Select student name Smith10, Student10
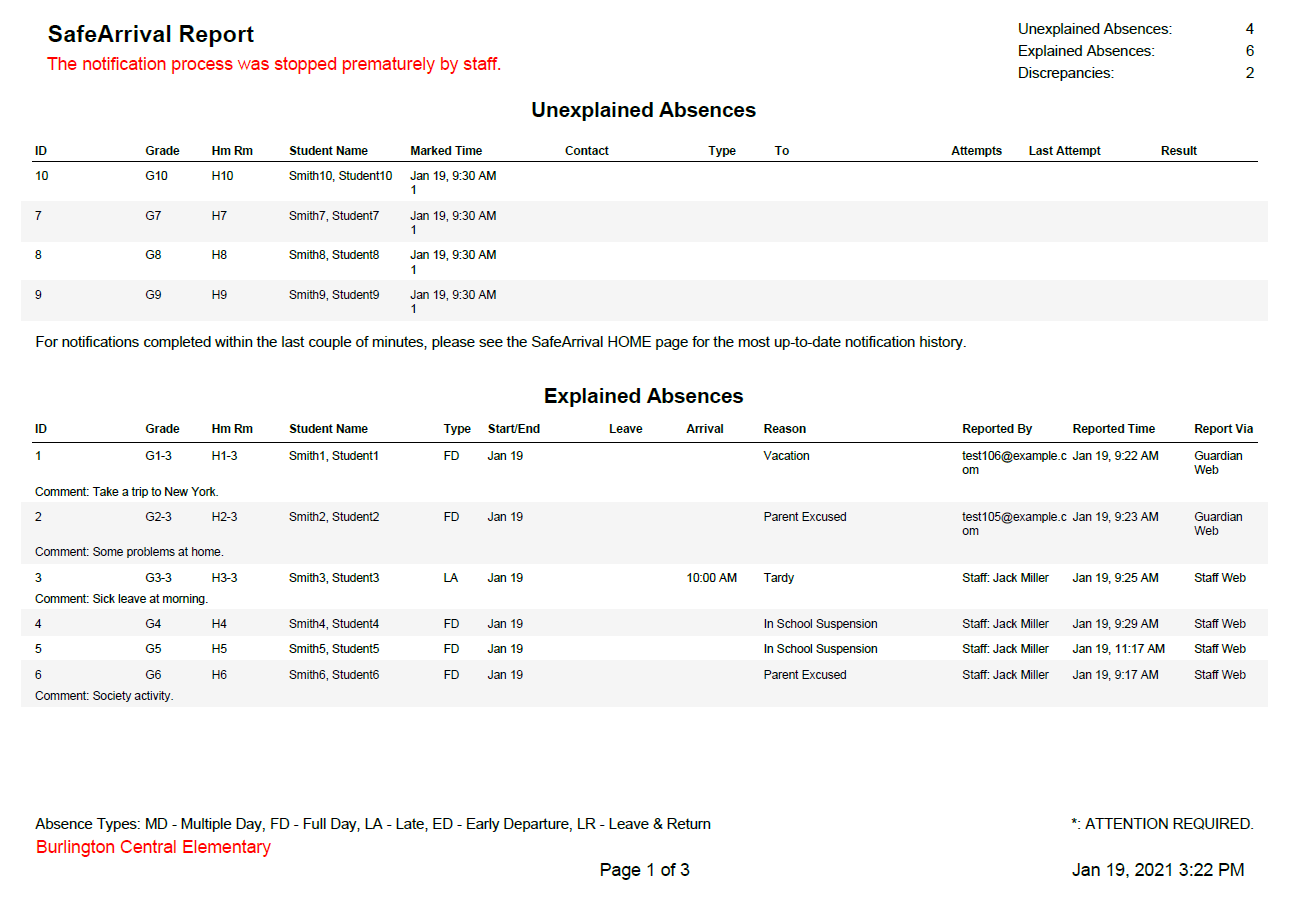1289x908 pixels. 333,175
